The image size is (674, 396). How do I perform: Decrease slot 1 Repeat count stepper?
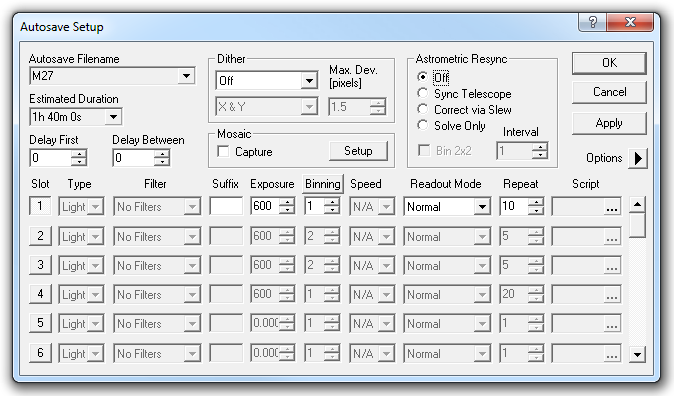point(535,210)
